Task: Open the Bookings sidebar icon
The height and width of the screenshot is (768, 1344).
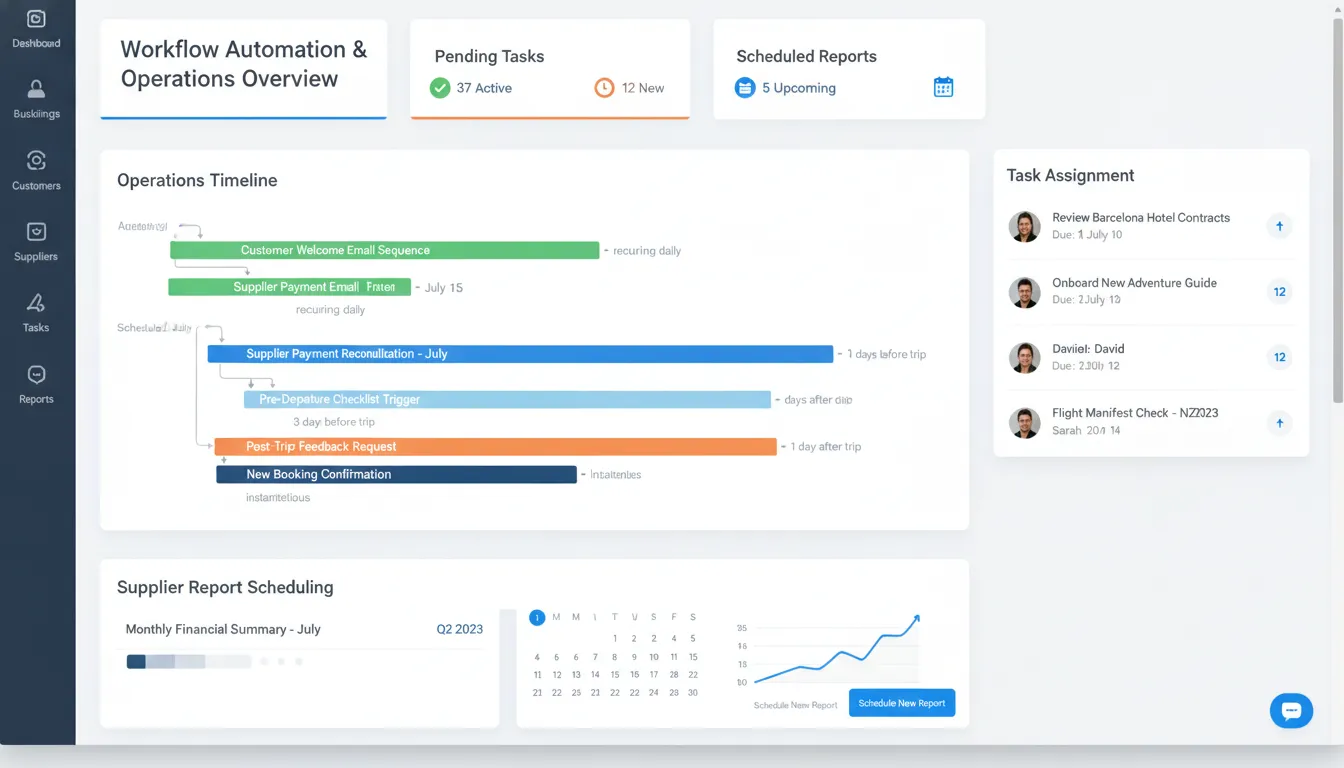Action: click(x=36, y=89)
